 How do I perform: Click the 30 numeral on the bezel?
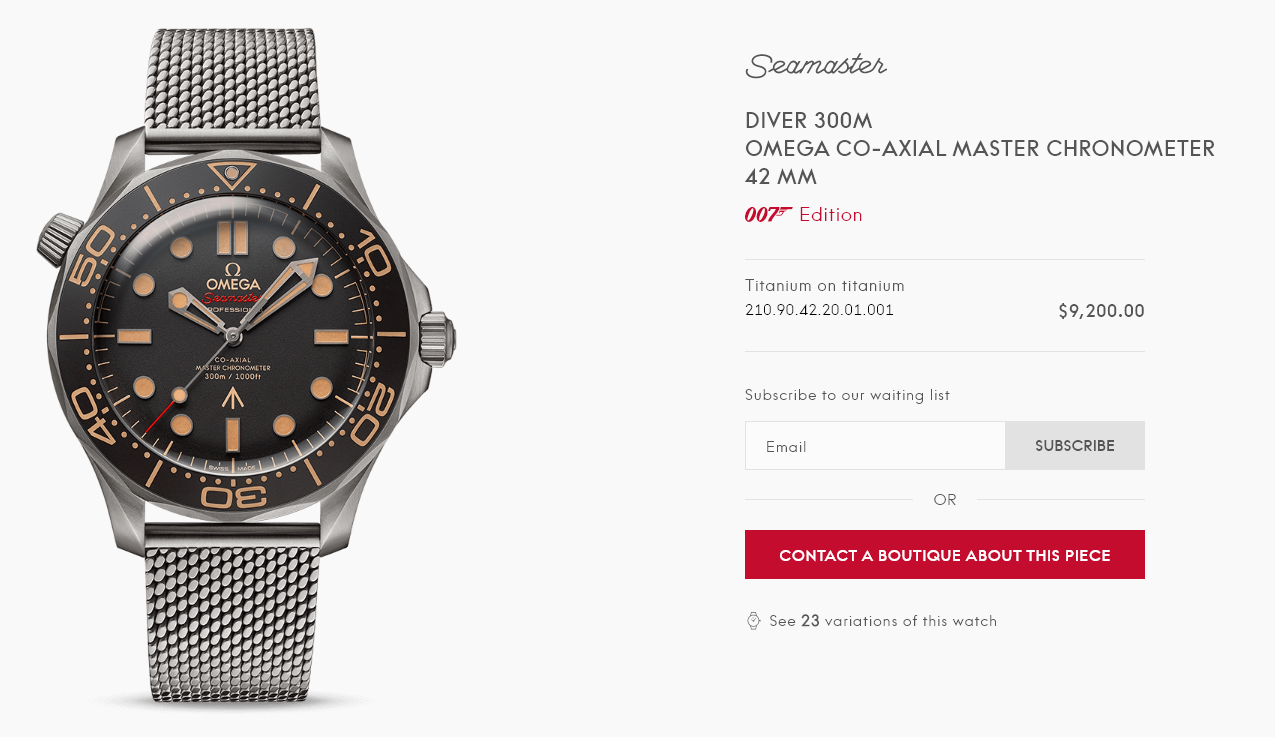[232, 497]
